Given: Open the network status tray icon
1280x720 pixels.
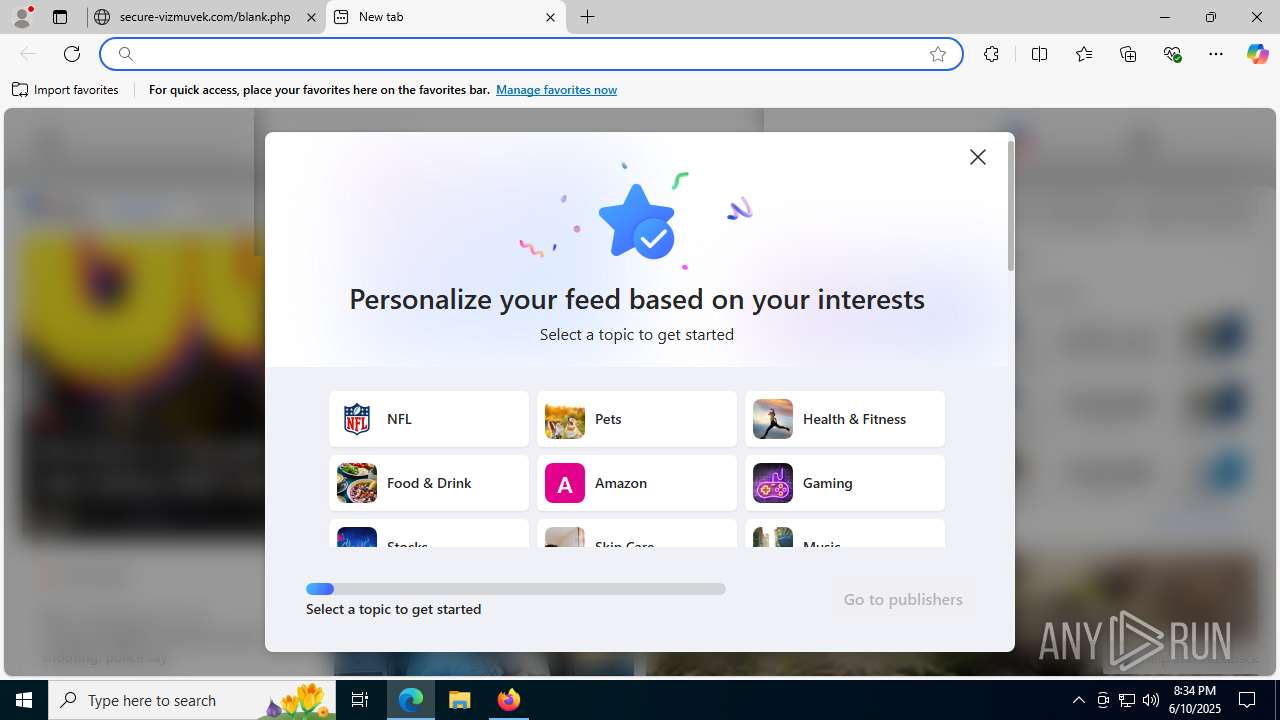Looking at the screenshot, I should [x=1127, y=700].
